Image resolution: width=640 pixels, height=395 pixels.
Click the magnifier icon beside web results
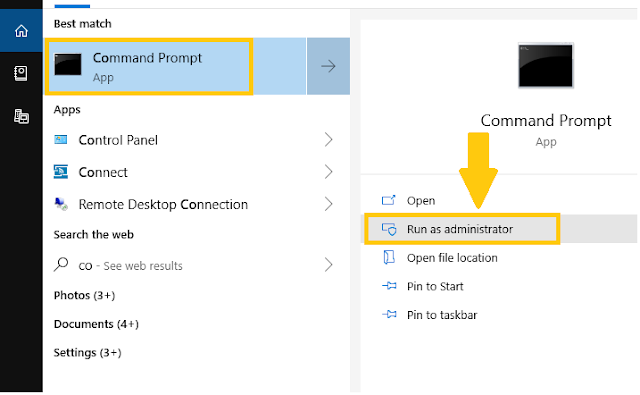(x=61, y=264)
